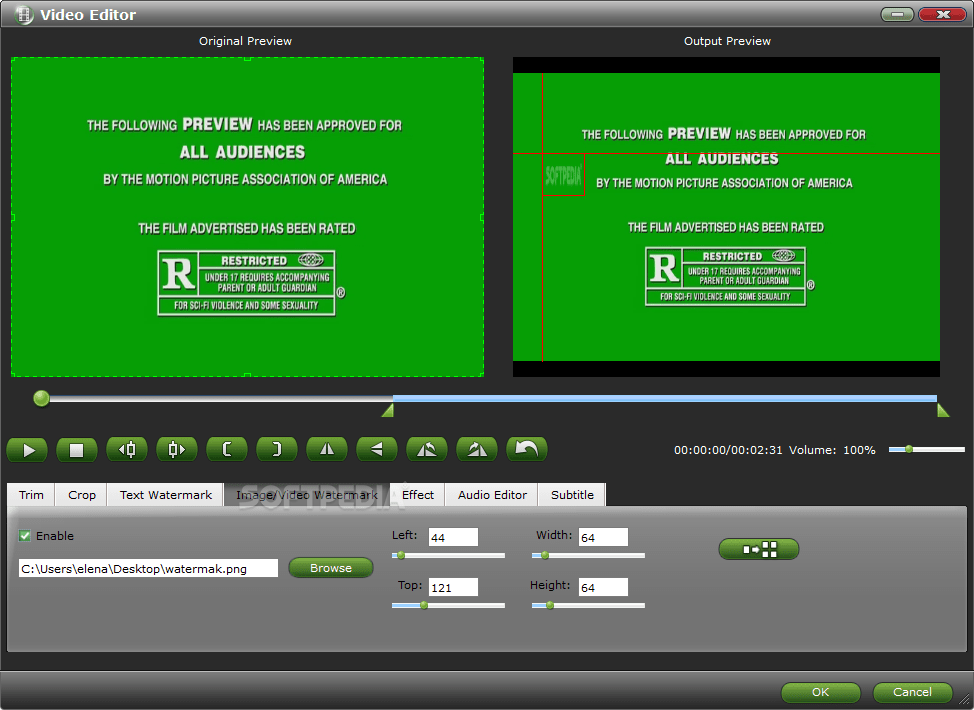Switch to the Crop tab
Image resolution: width=974 pixels, height=710 pixels.
coord(81,495)
